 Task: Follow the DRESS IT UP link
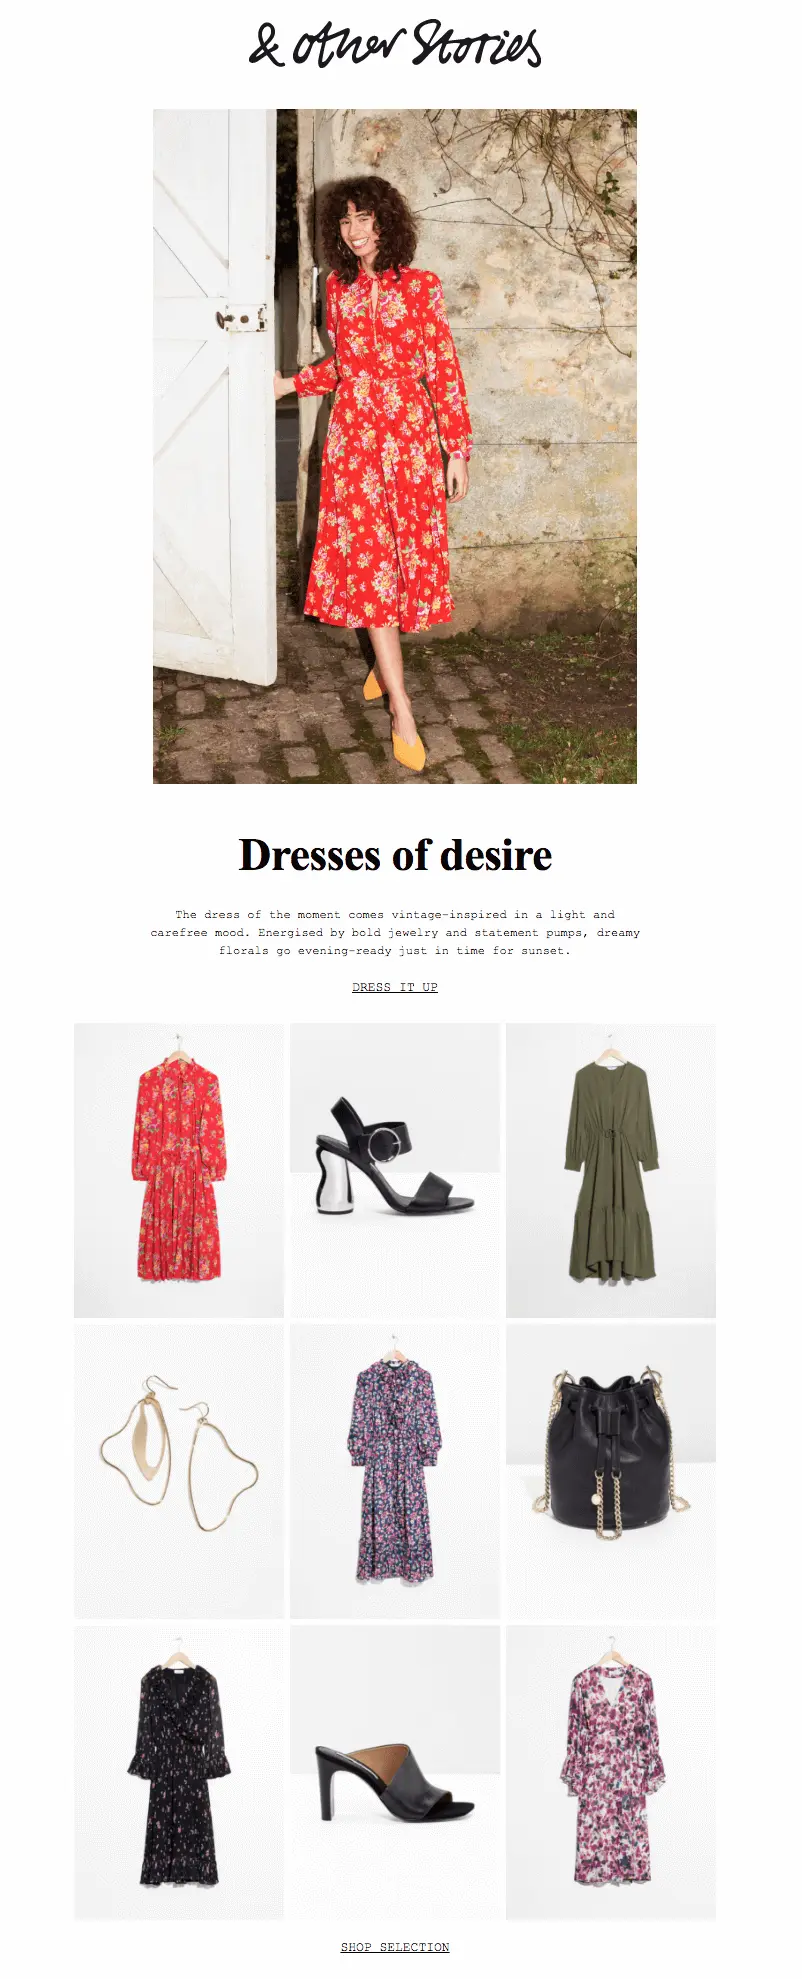click(x=395, y=987)
